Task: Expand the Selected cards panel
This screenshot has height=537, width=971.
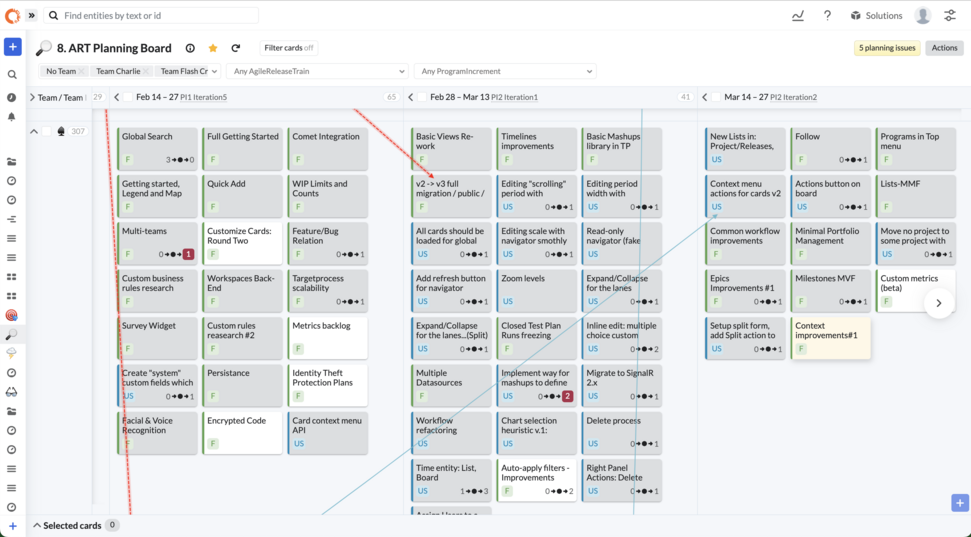Action: coord(37,525)
